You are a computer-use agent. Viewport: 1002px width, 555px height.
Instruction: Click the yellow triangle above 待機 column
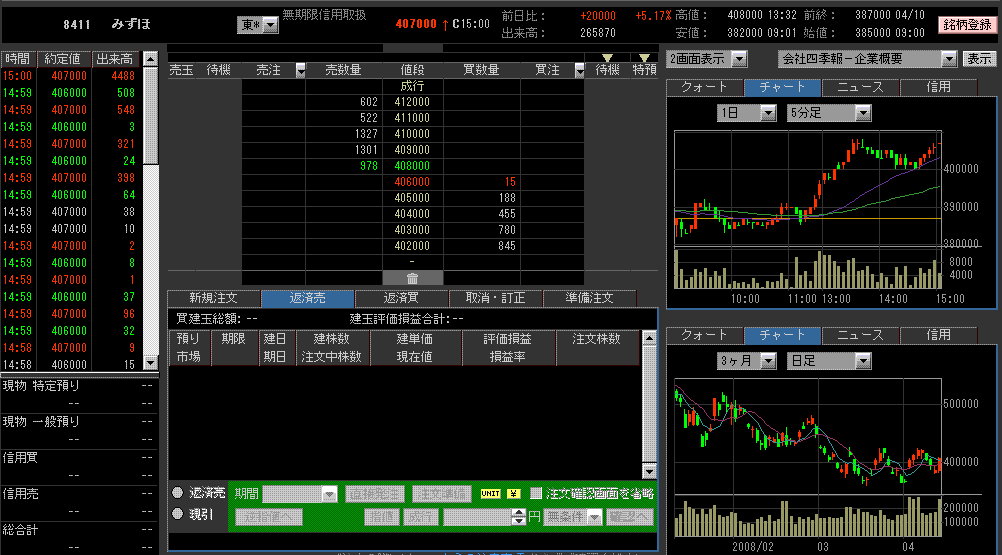(x=607, y=57)
